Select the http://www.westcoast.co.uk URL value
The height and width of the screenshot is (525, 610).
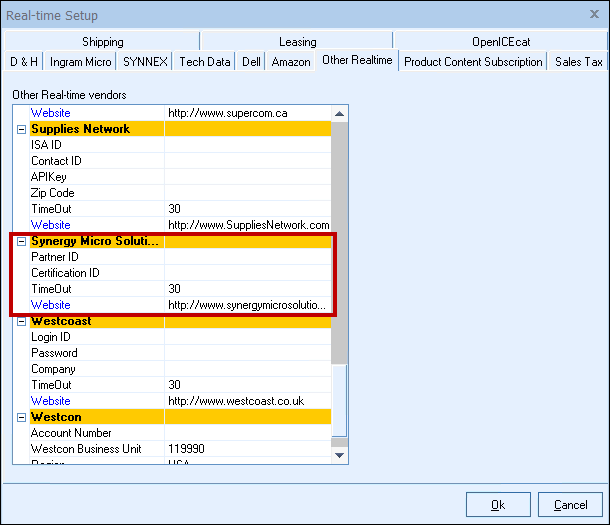pos(236,401)
